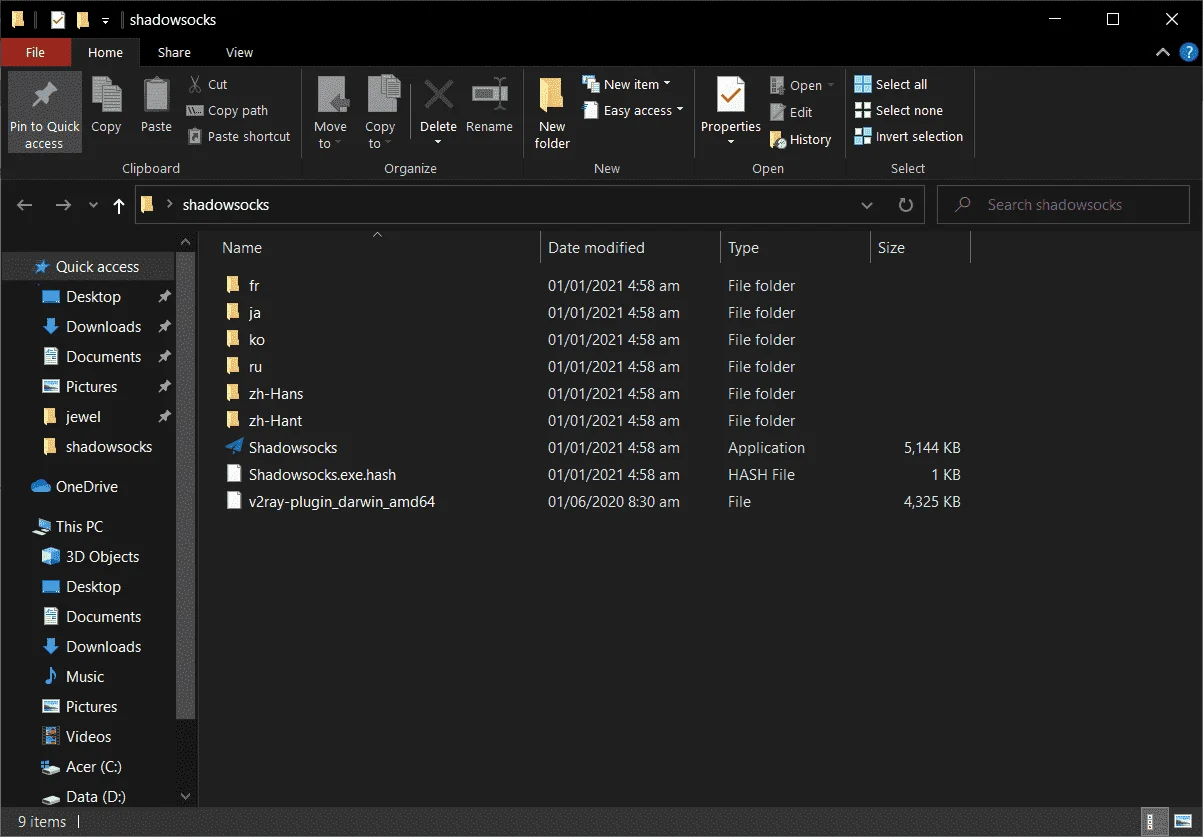Open the Easy access dropdown
The height and width of the screenshot is (837, 1203).
633,111
